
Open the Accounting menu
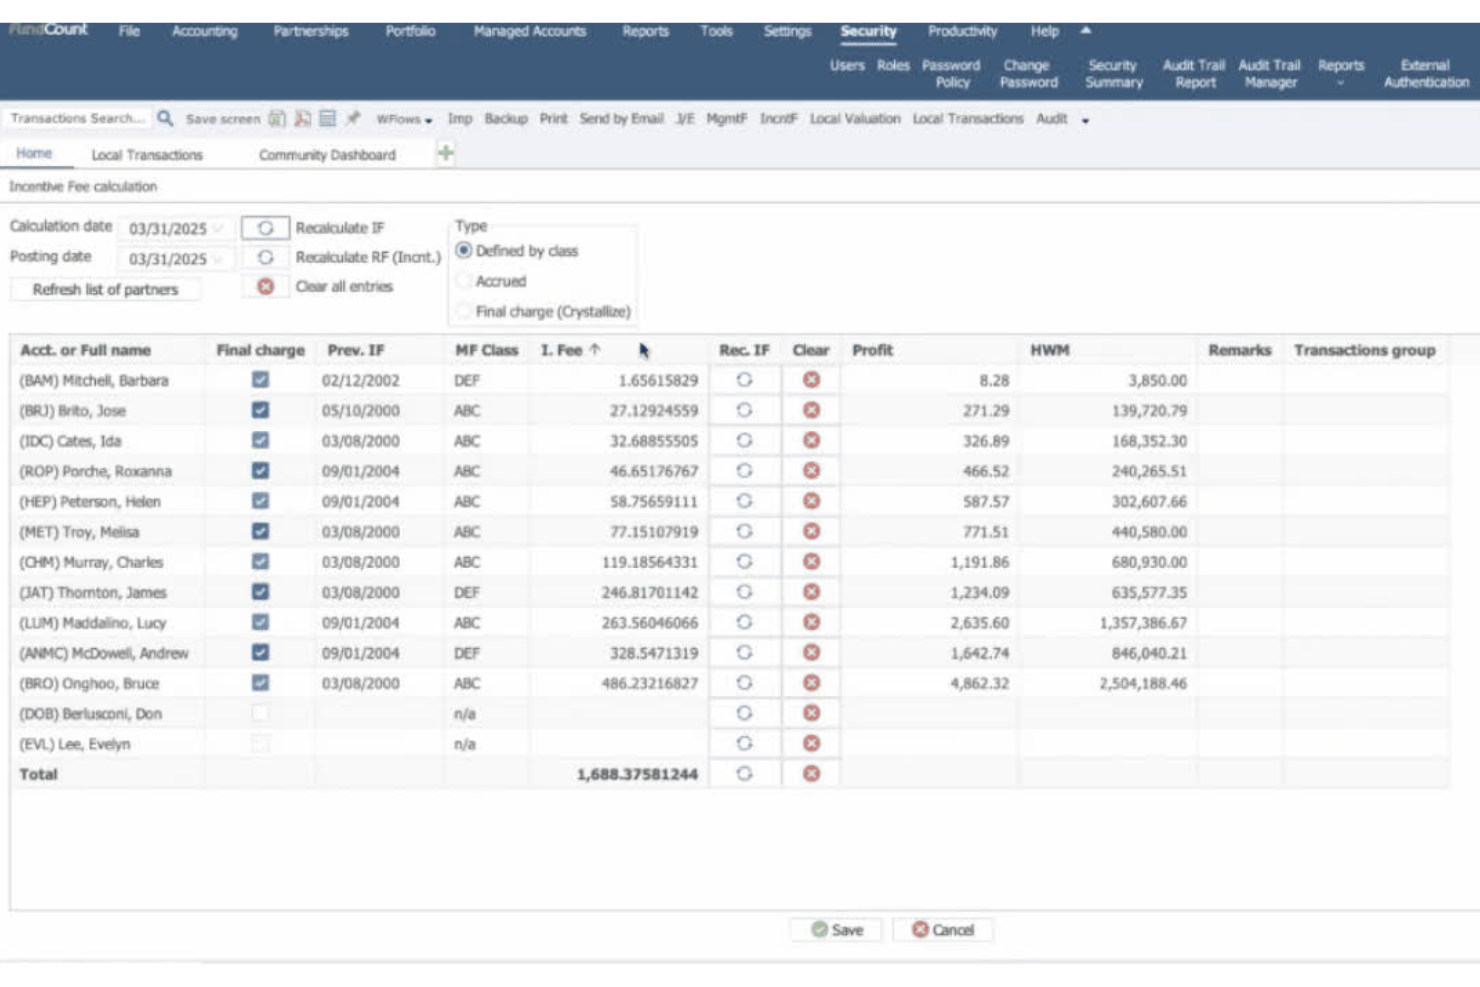205,31
